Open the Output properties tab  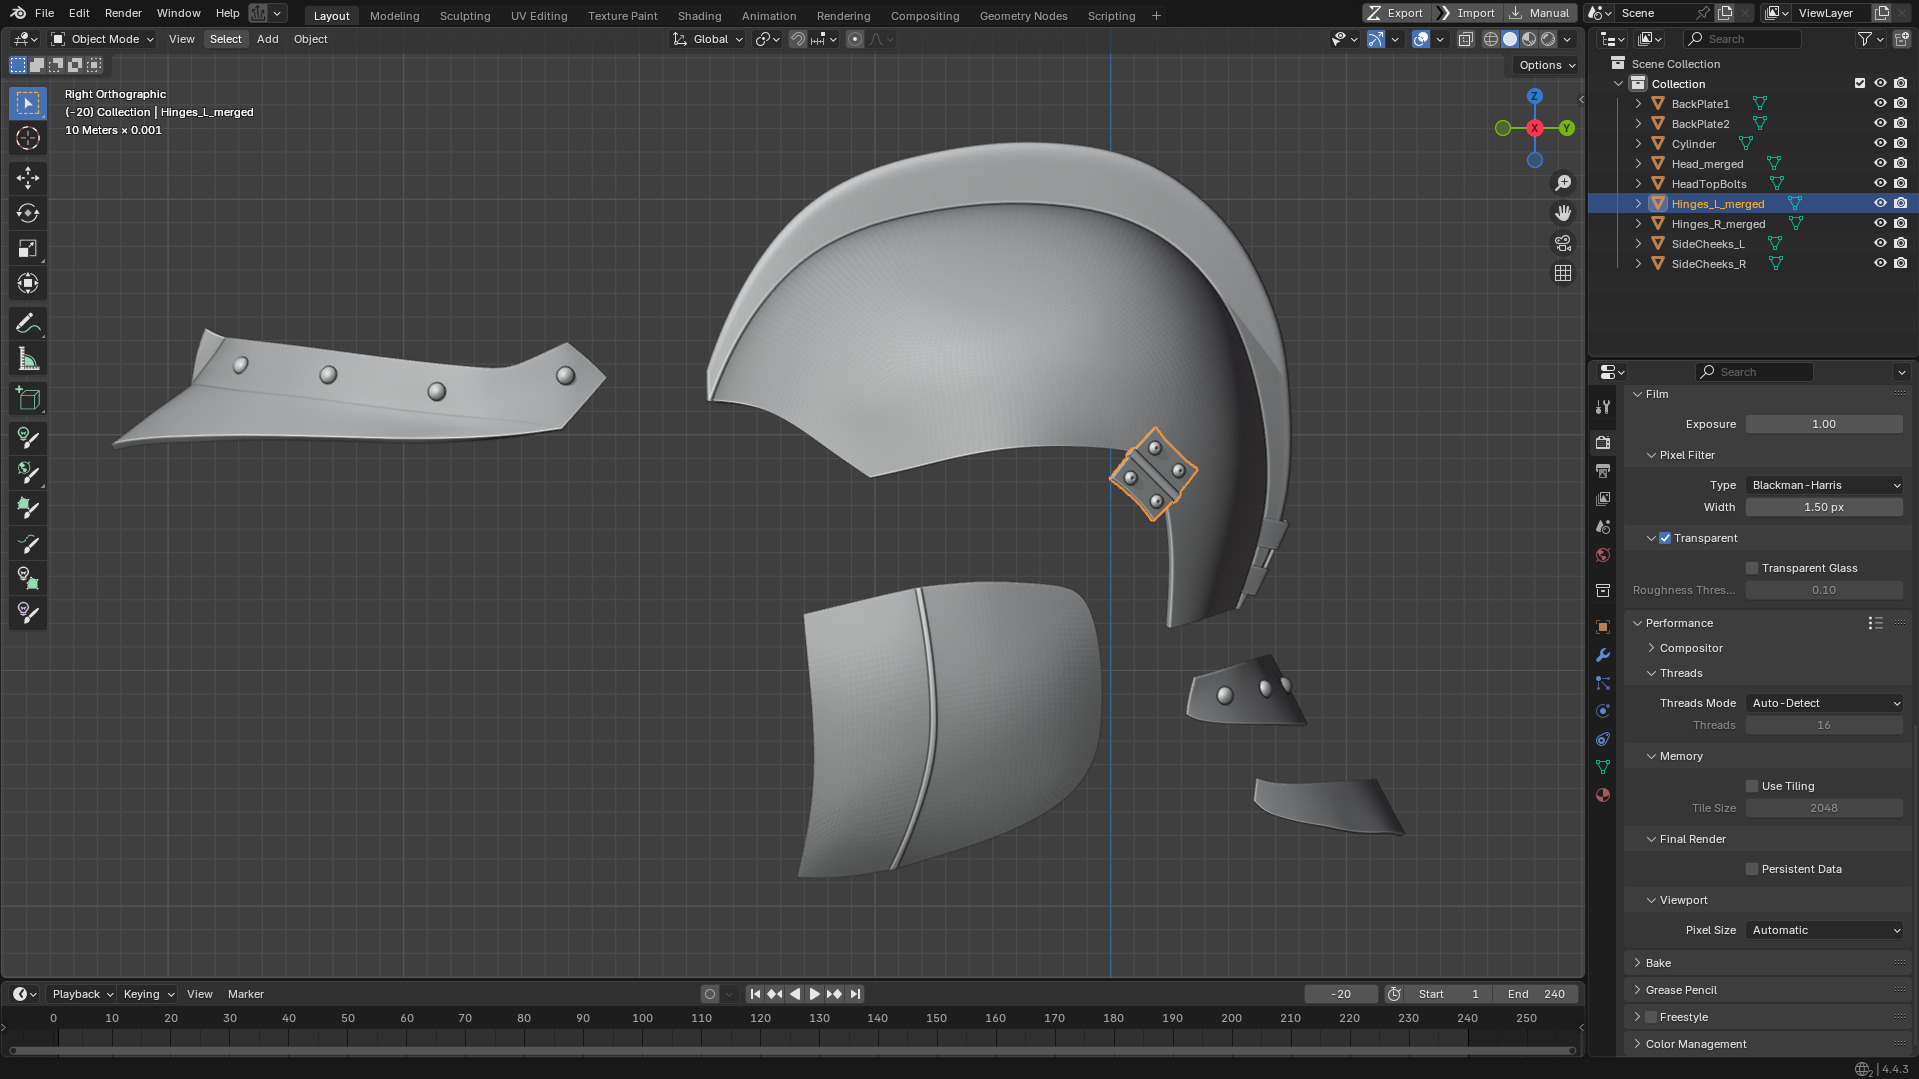pyautogui.click(x=1603, y=470)
